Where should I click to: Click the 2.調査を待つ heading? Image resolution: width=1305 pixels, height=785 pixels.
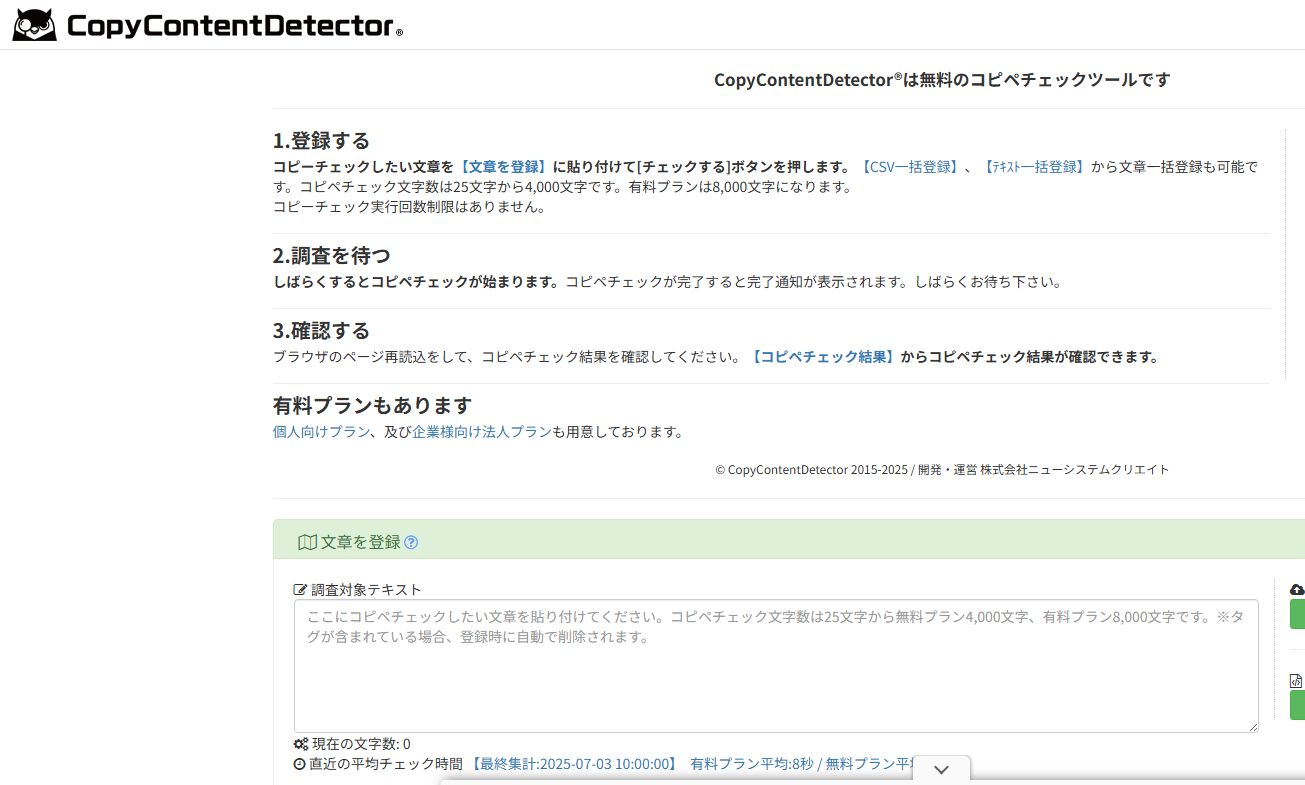332,255
